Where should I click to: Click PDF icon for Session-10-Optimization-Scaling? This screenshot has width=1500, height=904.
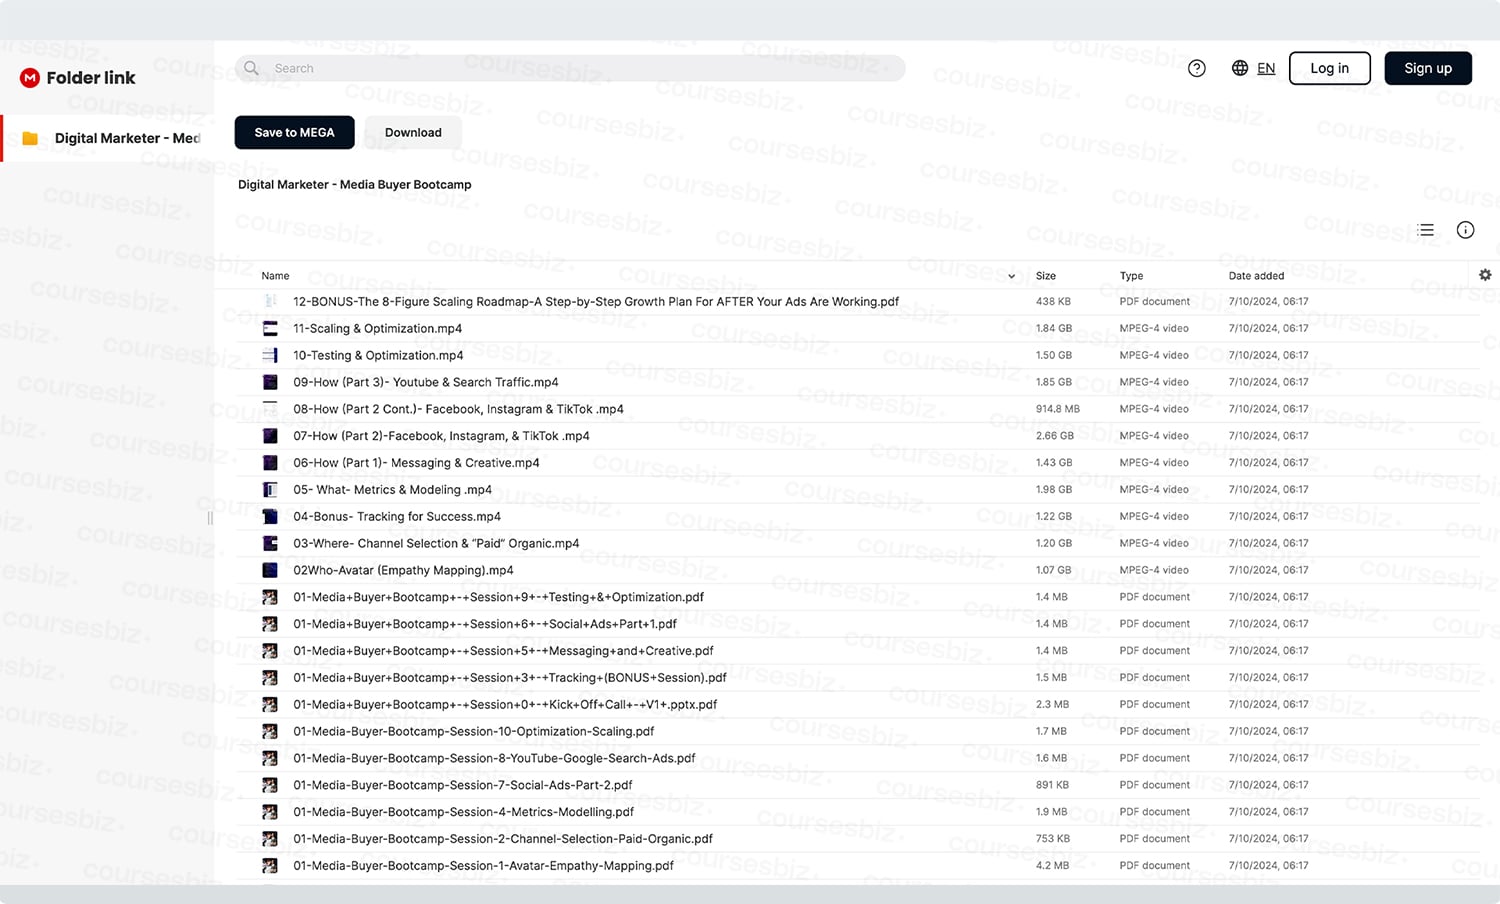click(270, 732)
